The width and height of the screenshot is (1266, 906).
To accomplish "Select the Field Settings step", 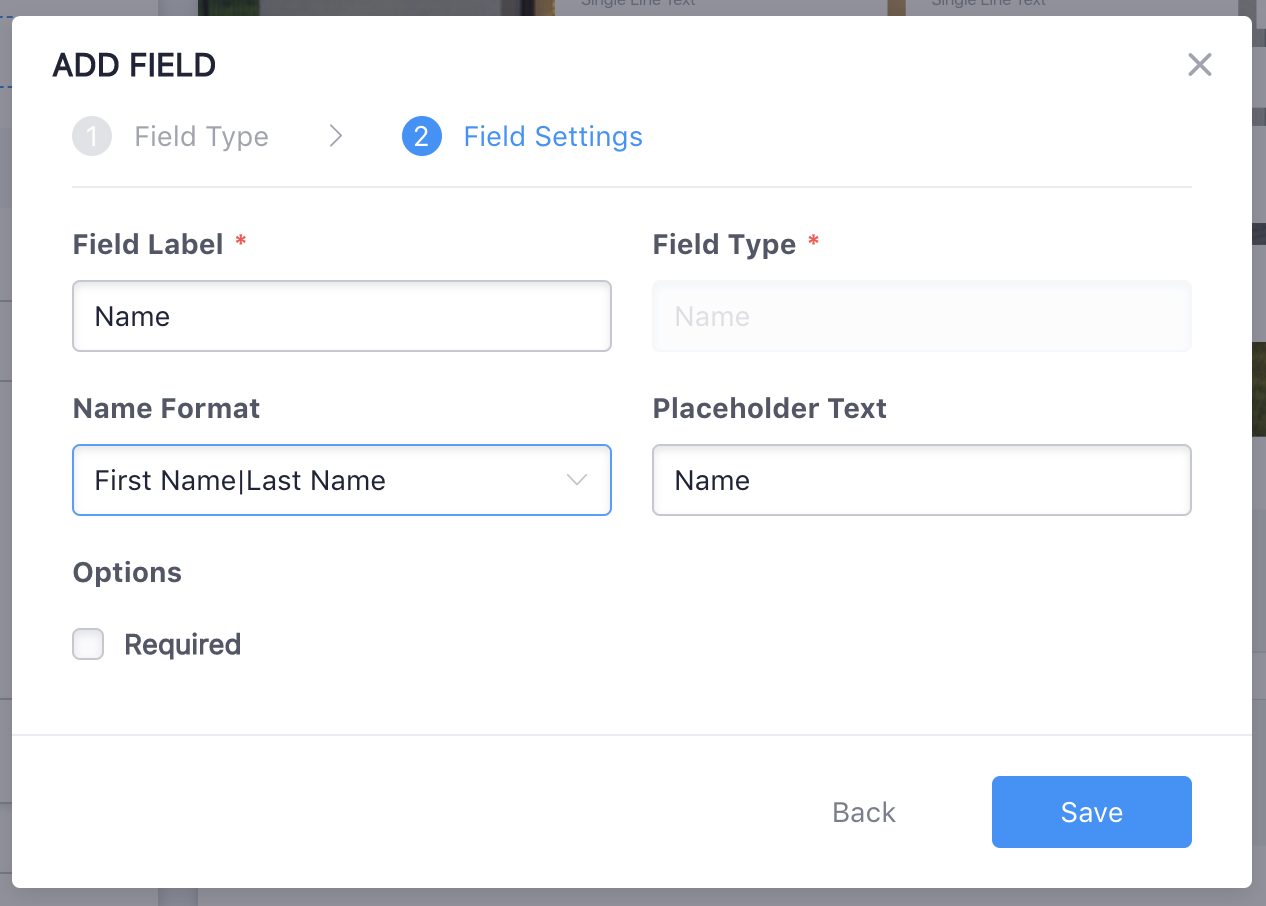I will click(x=553, y=136).
